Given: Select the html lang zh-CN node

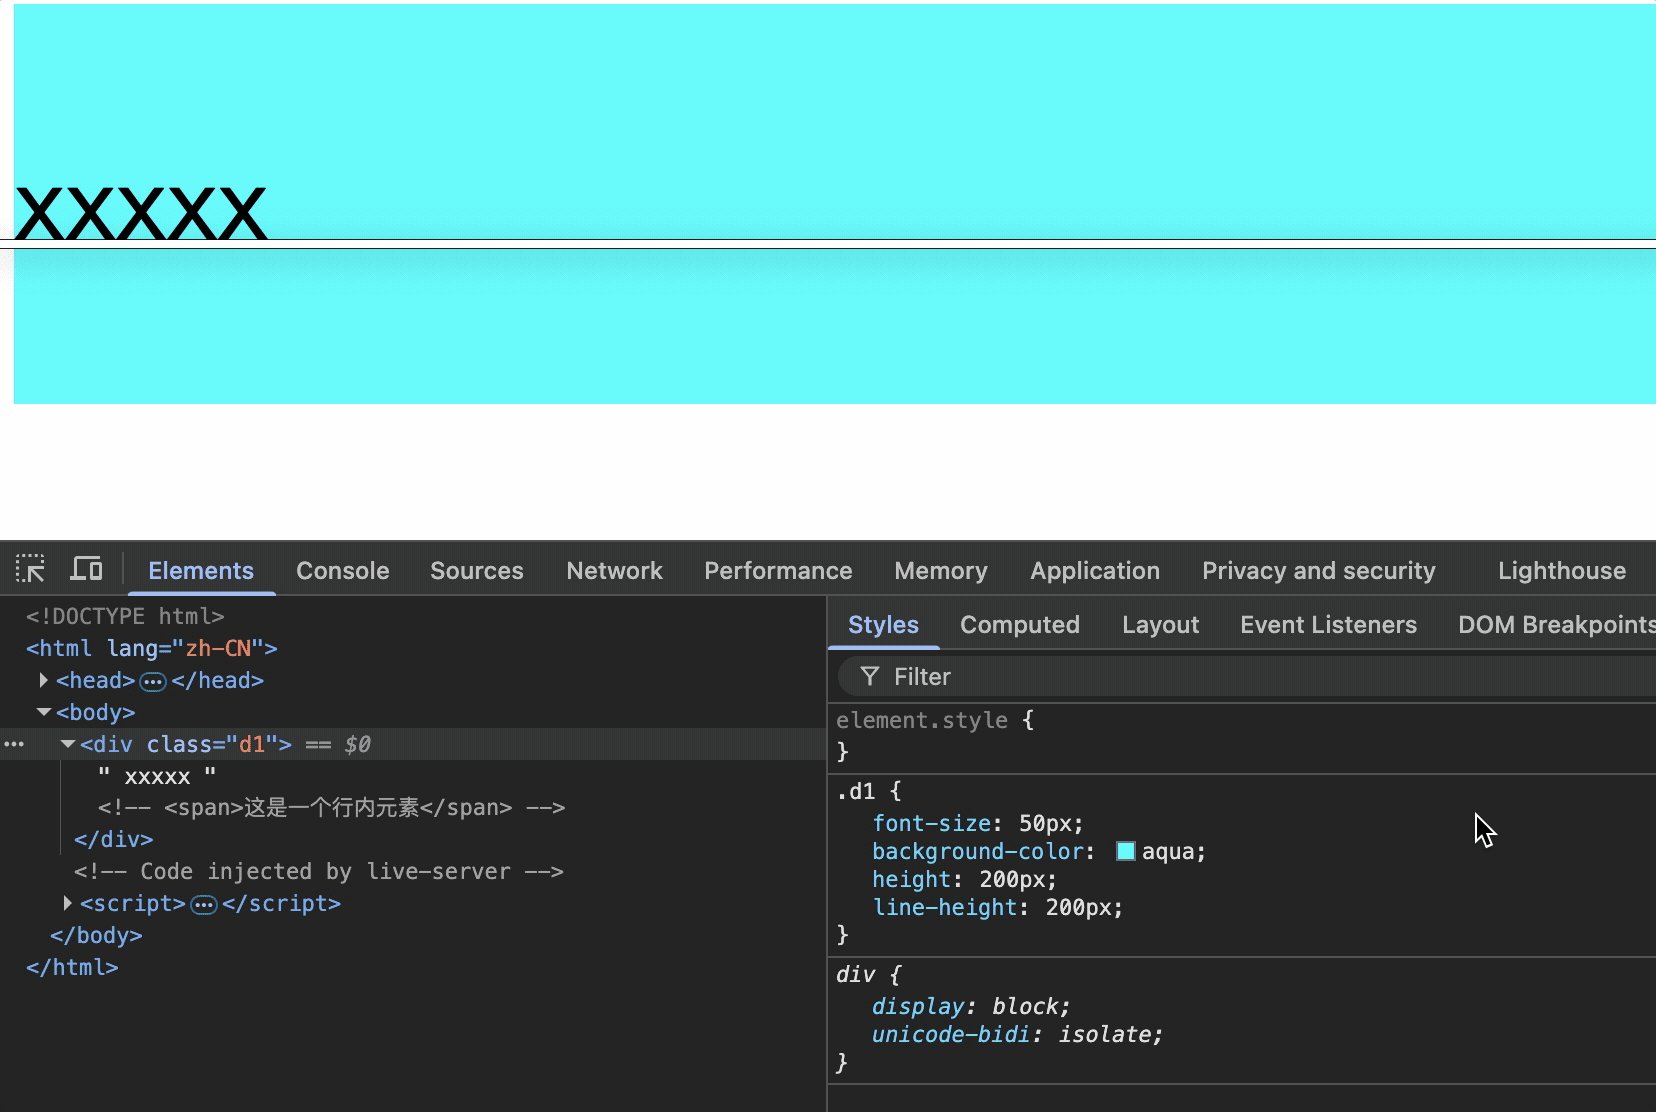Looking at the screenshot, I should pos(152,648).
